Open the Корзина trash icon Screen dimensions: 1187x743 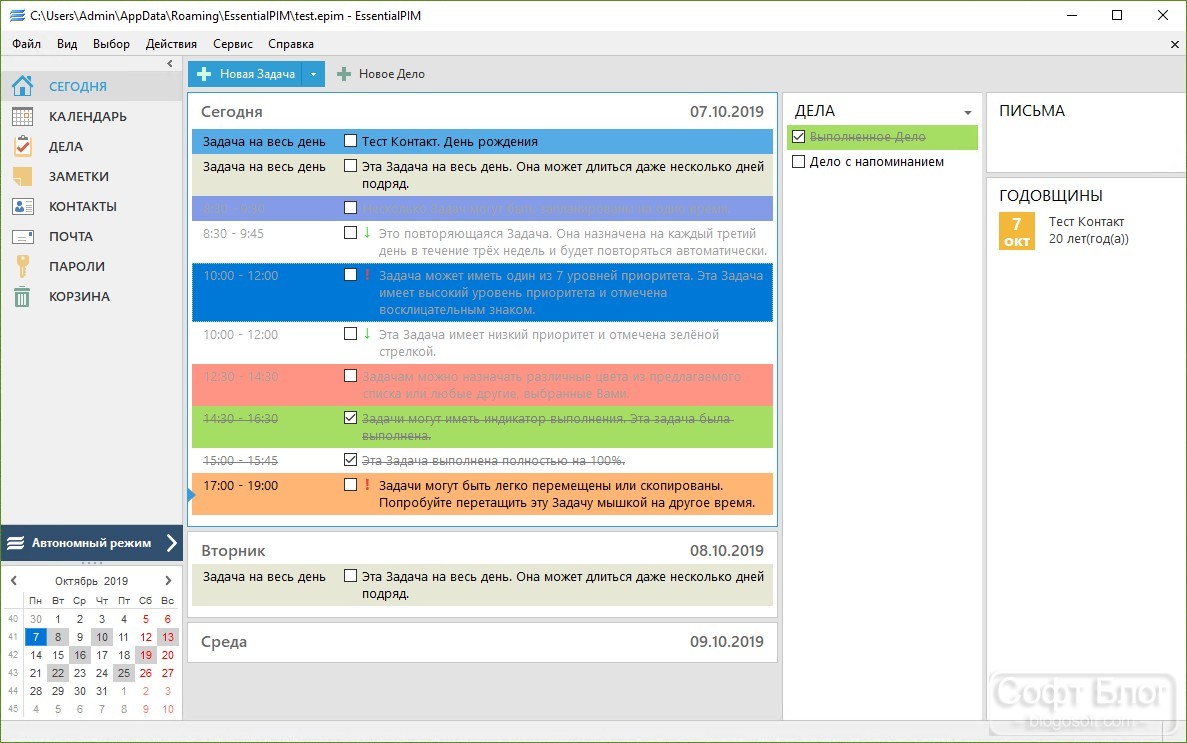tap(22, 297)
